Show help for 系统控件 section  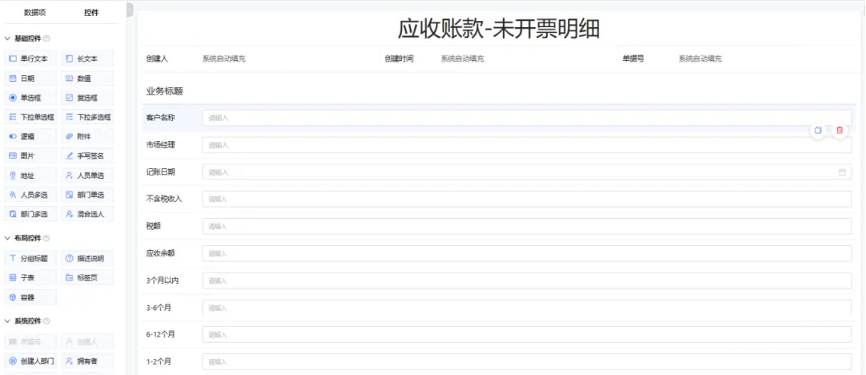46,321
